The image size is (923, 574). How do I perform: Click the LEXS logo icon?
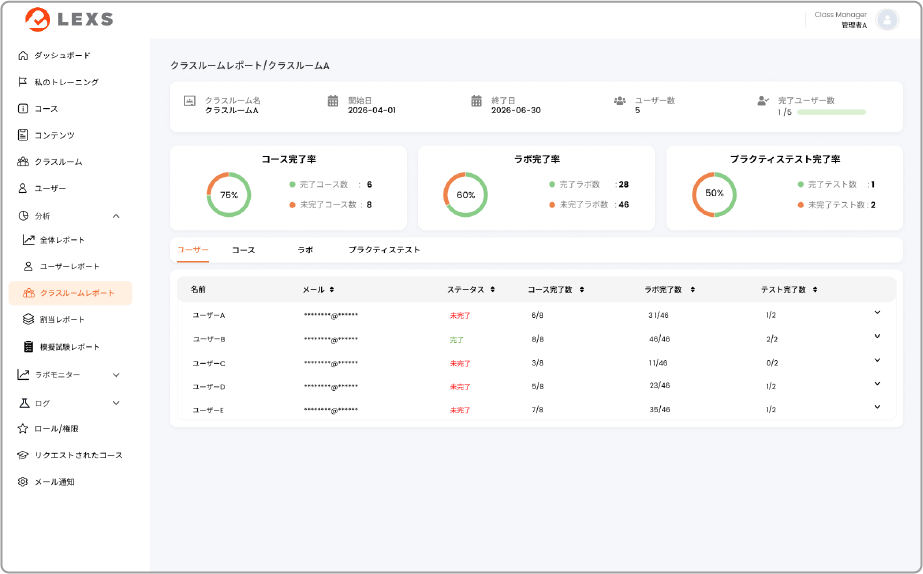pyautogui.click(x=37, y=19)
